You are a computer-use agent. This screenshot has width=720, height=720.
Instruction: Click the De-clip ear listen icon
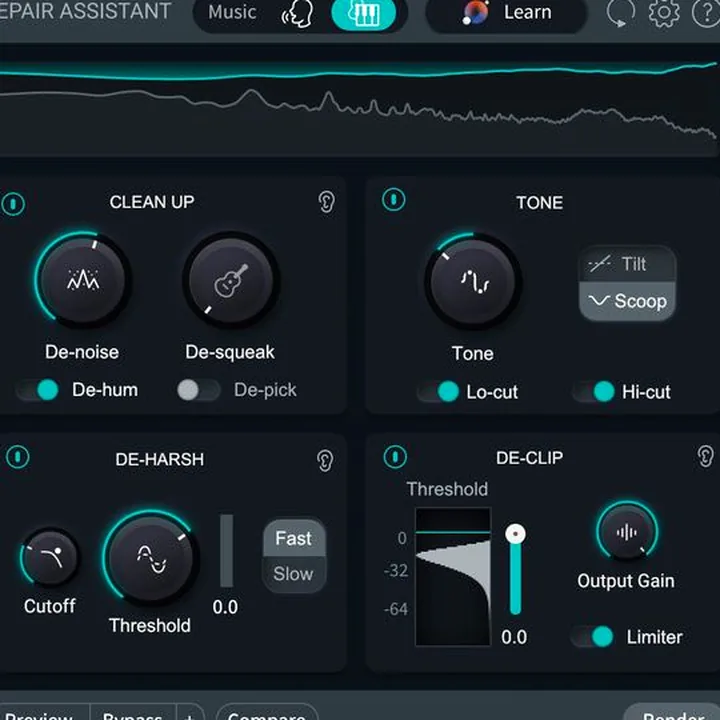tap(705, 457)
